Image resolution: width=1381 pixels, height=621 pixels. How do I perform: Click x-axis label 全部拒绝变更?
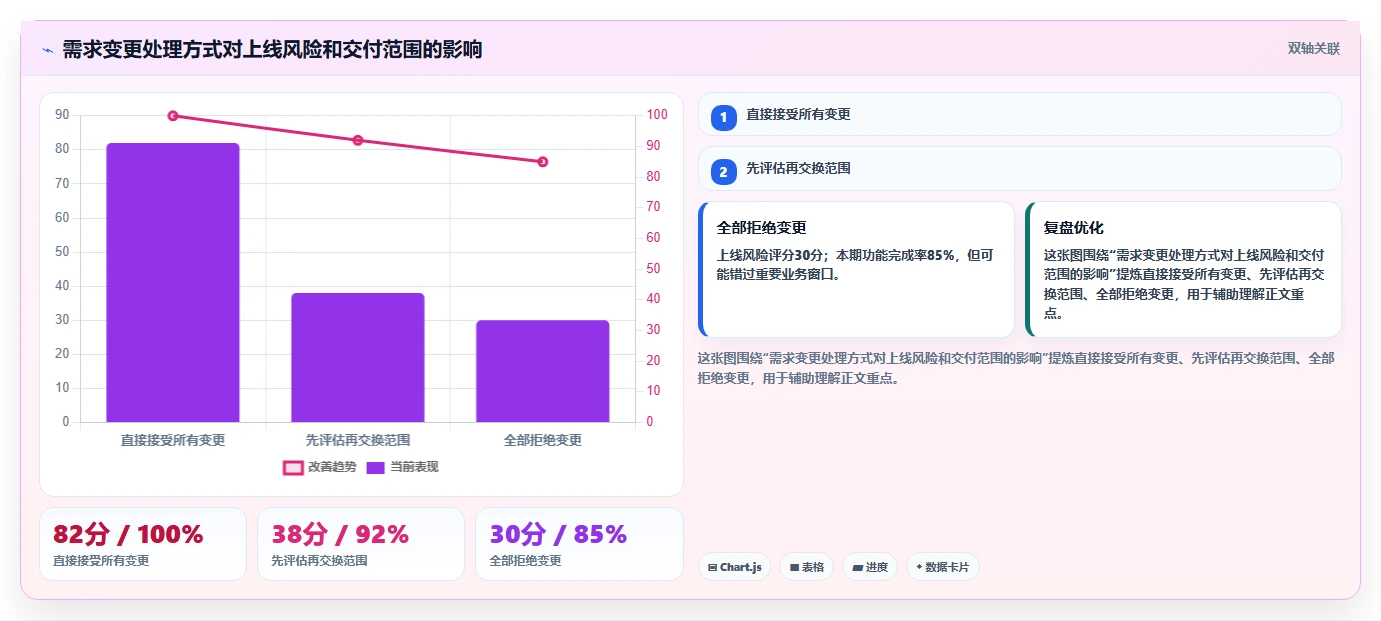coord(542,440)
